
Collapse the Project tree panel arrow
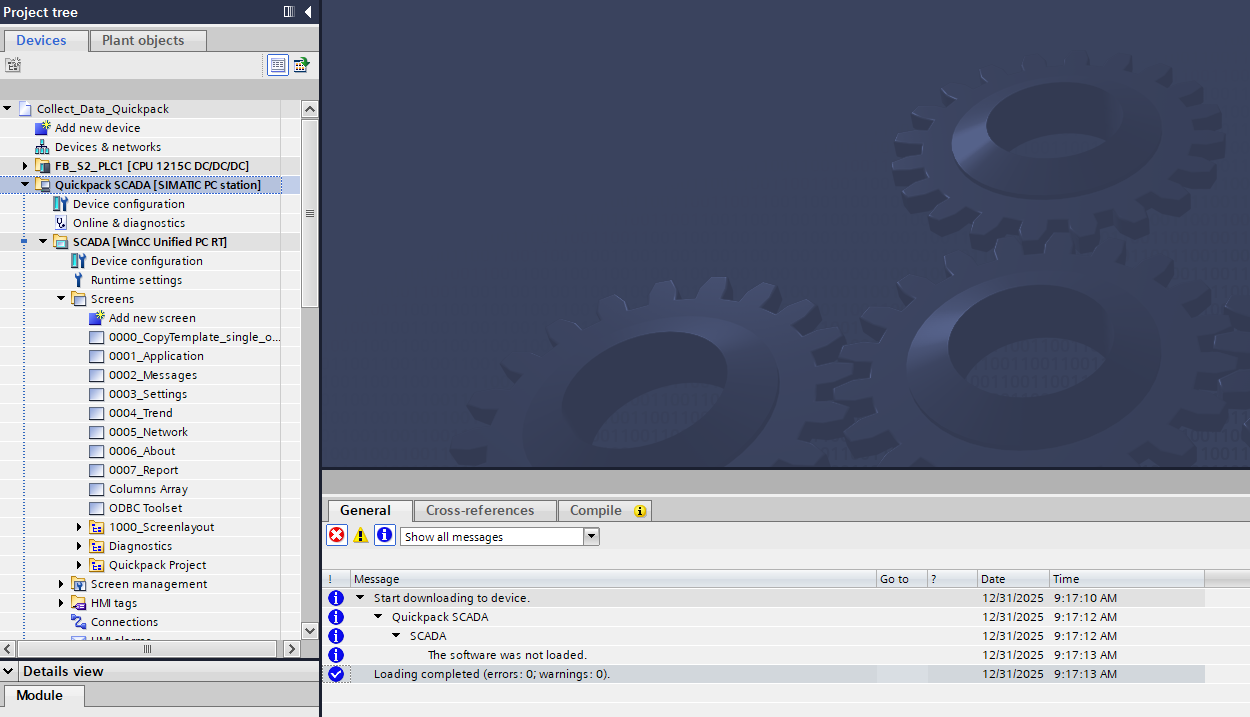tap(308, 12)
